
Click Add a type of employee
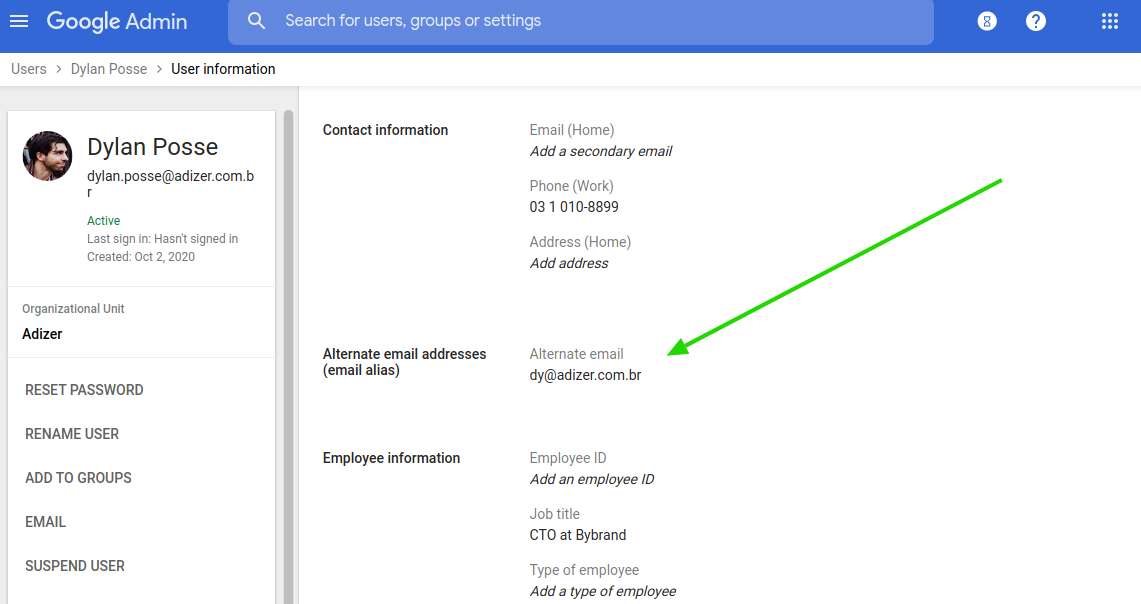[x=603, y=591]
